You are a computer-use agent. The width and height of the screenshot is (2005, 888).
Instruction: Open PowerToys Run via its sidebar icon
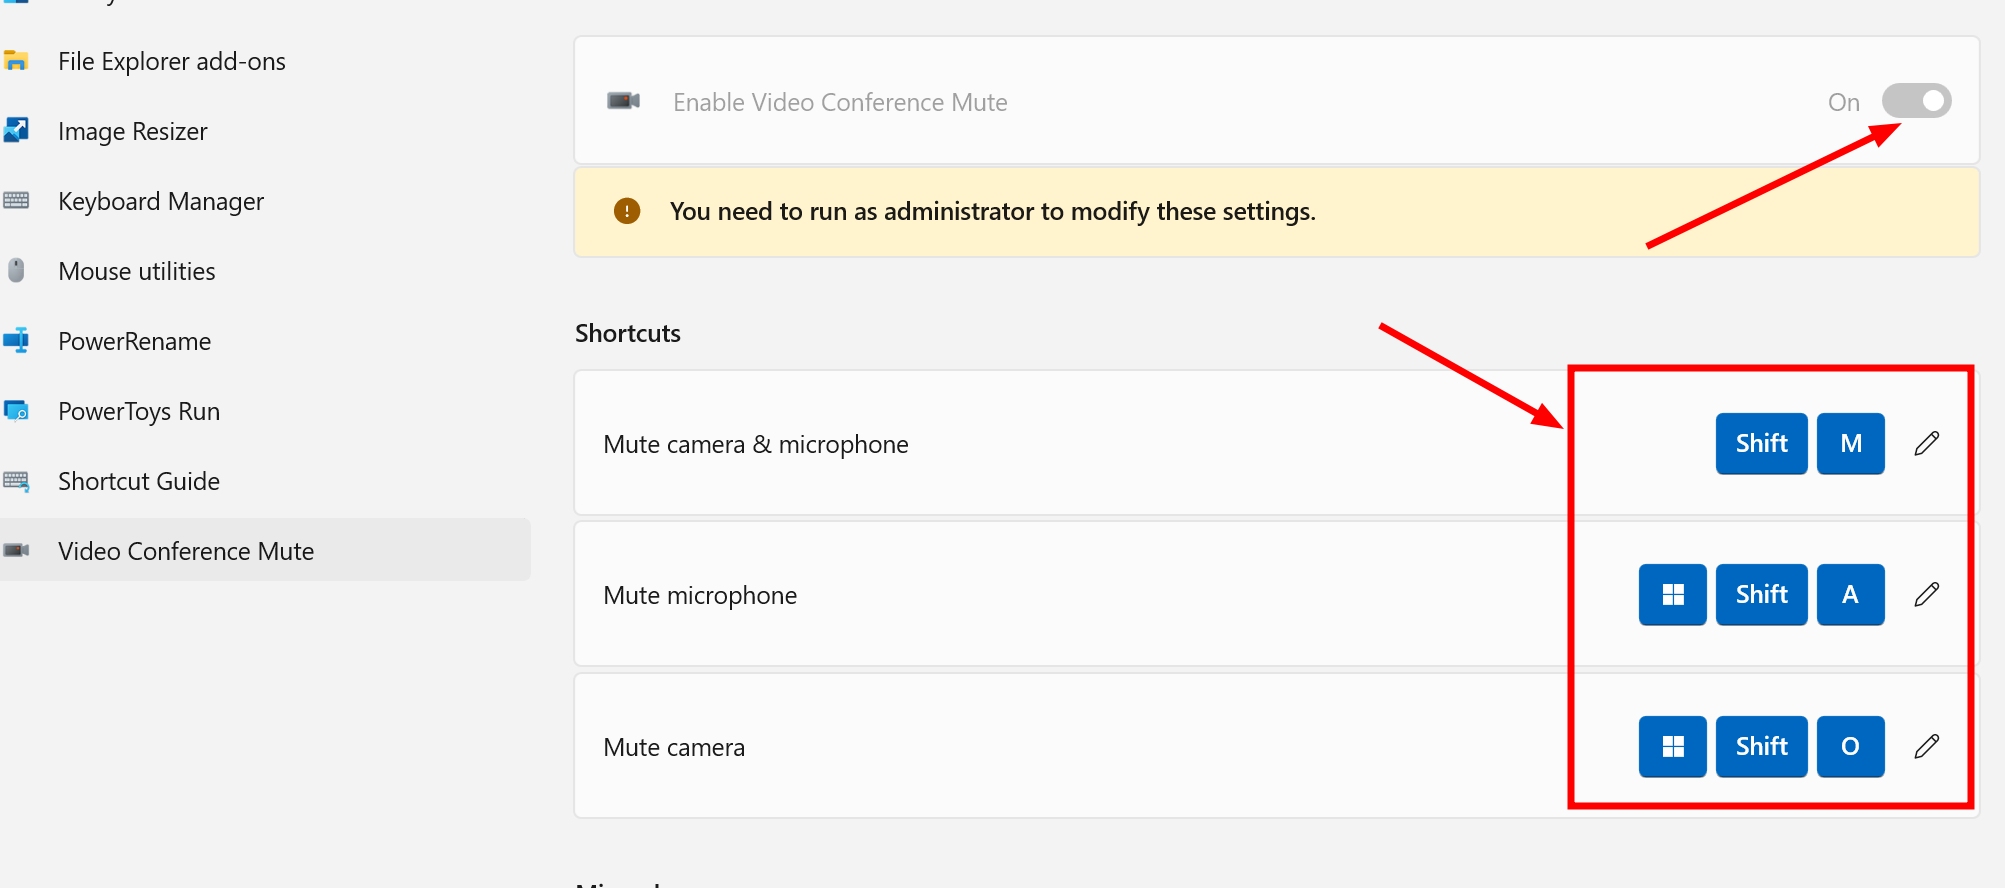click(17, 410)
